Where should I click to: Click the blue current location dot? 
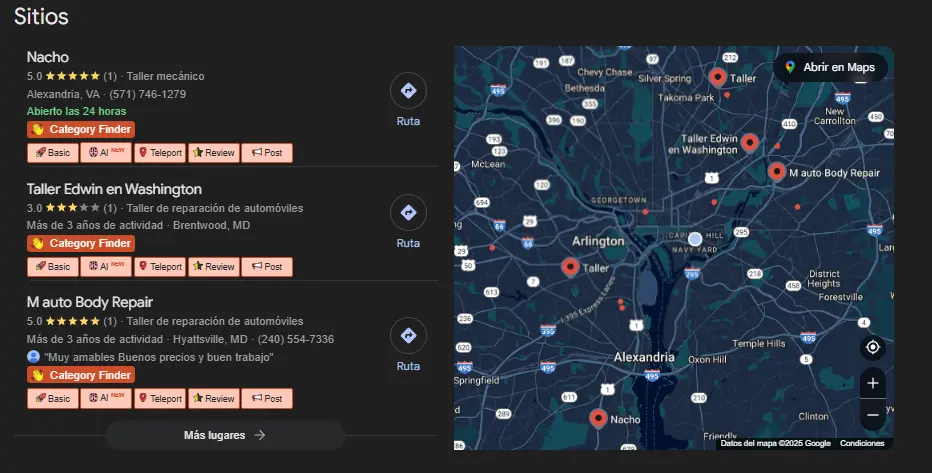695,239
